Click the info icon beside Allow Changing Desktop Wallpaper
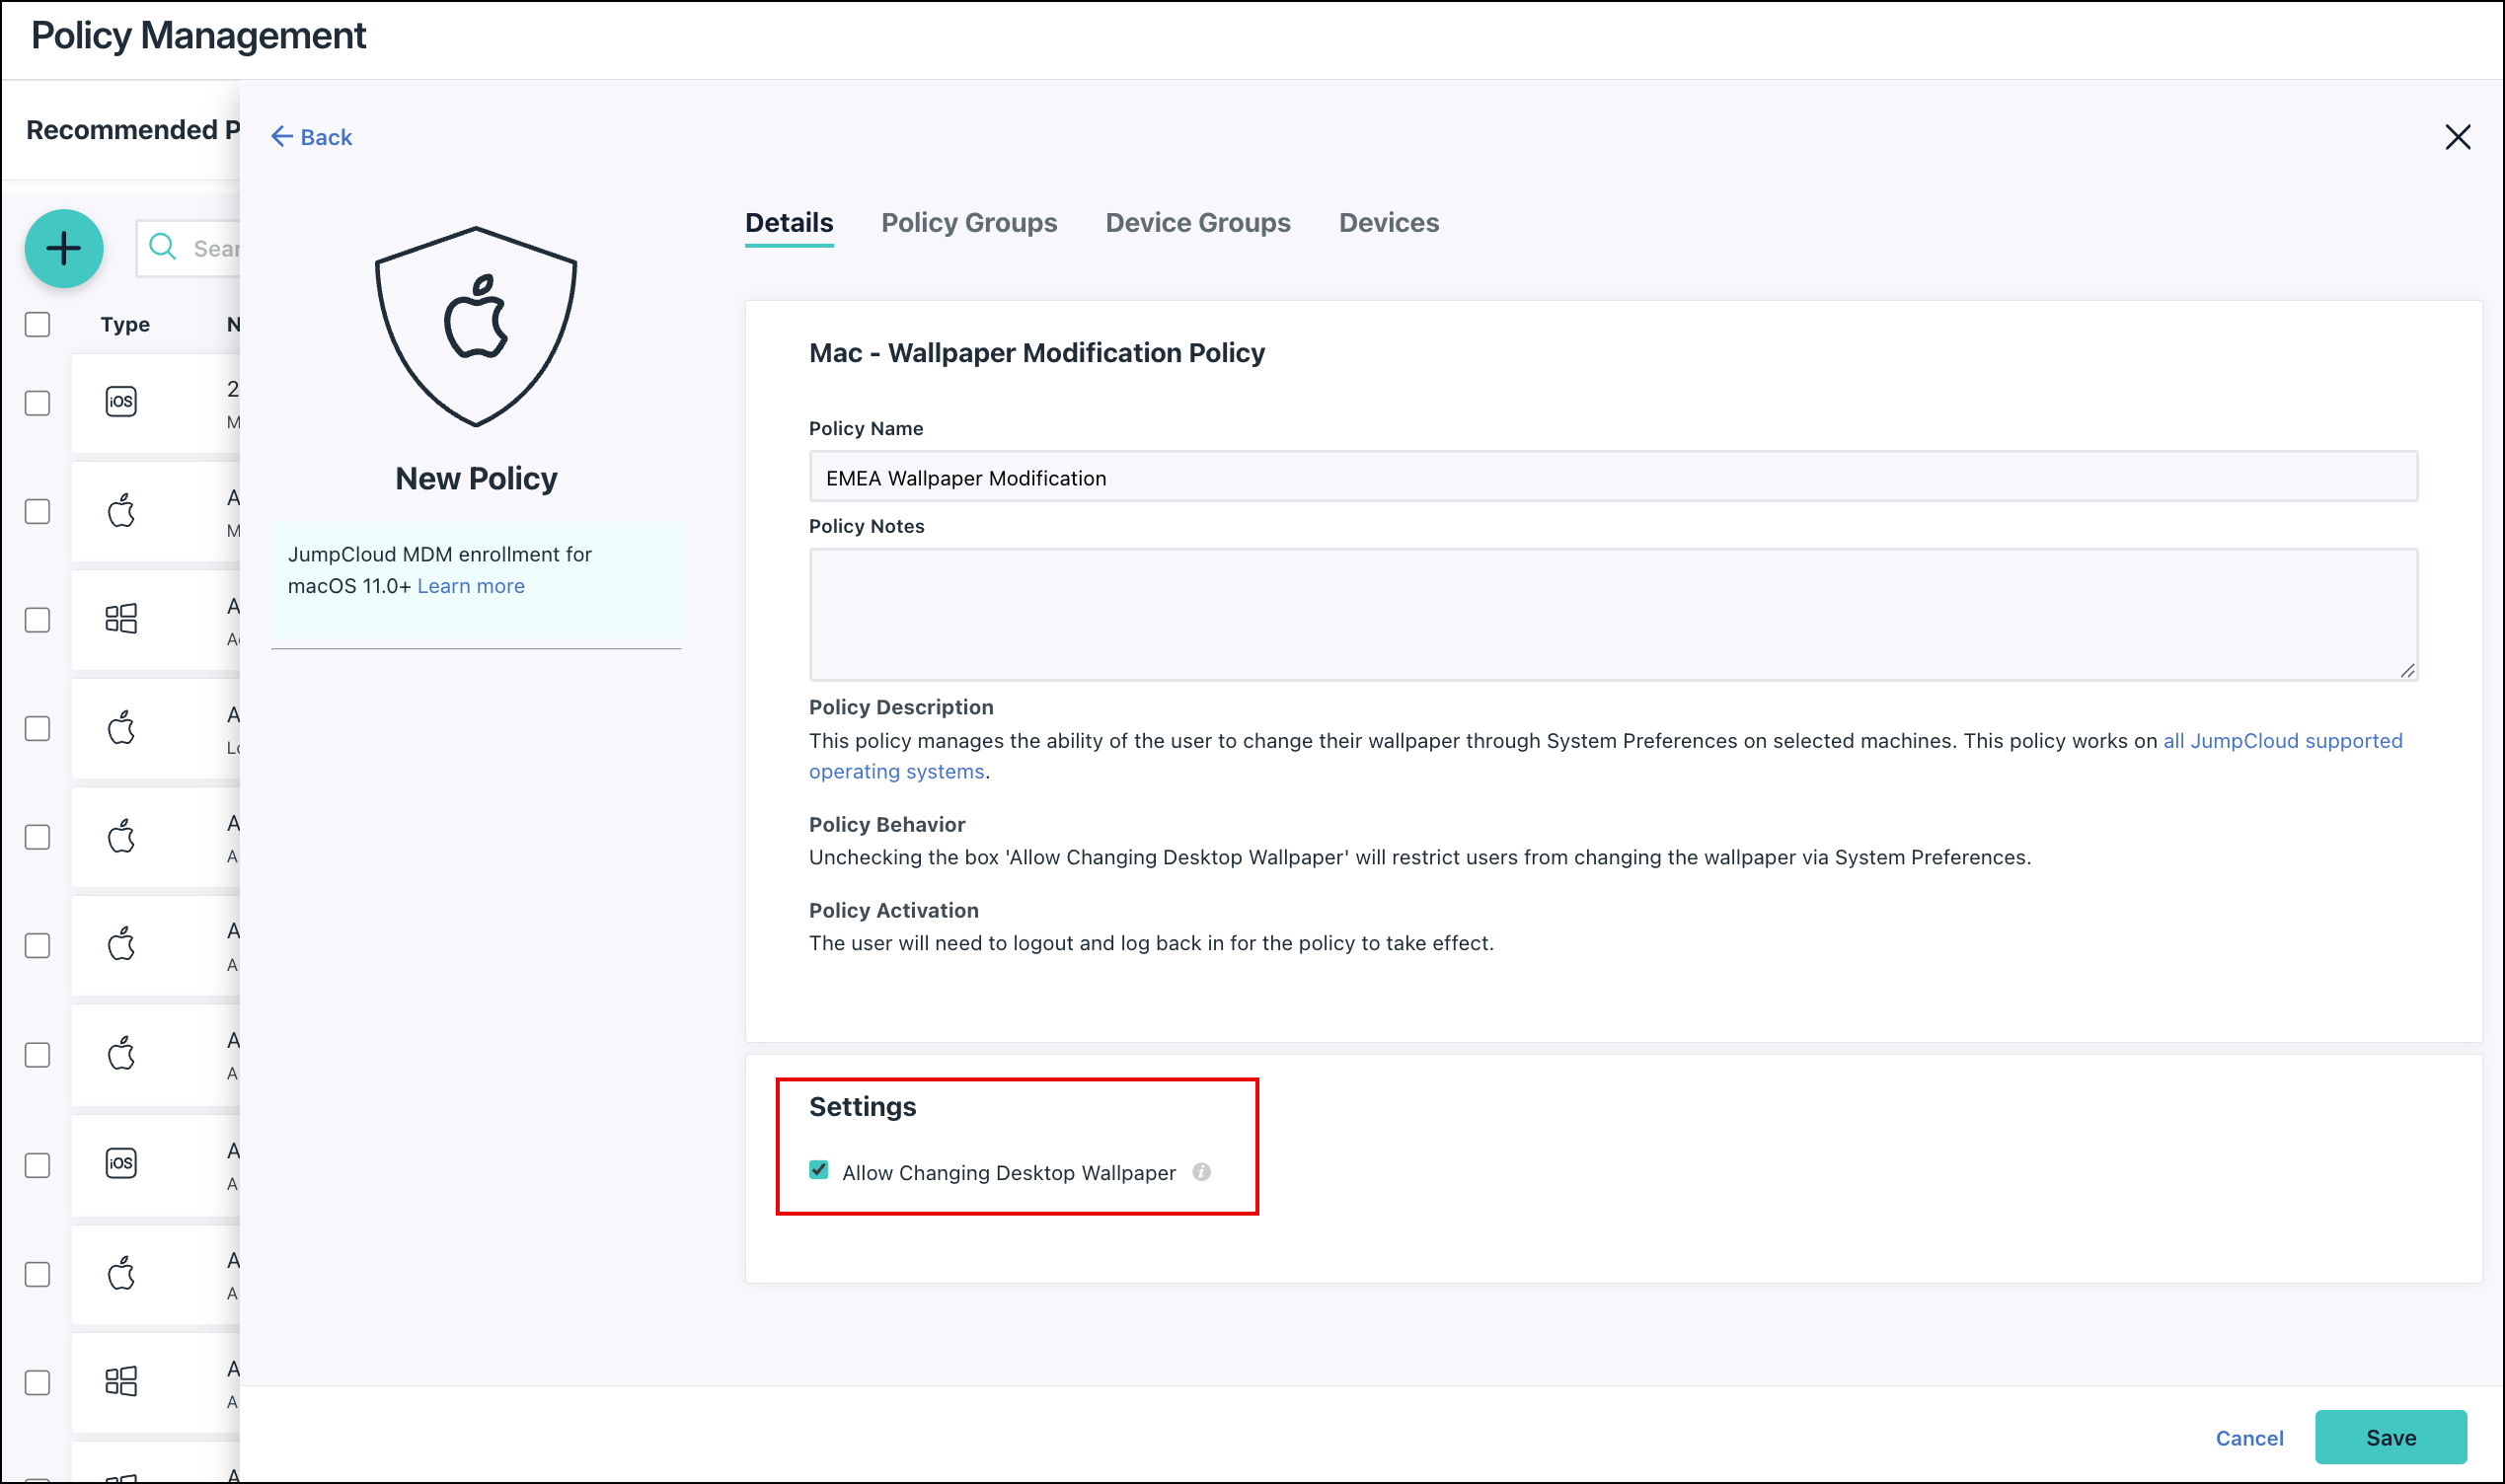This screenshot has height=1484, width=2505. pos(1201,1172)
